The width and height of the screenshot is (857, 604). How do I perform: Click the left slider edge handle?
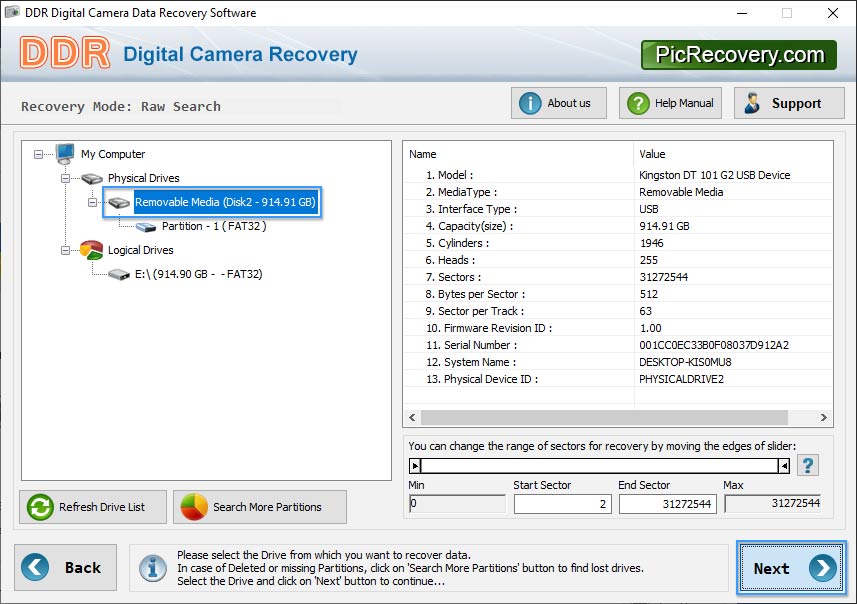(415, 466)
